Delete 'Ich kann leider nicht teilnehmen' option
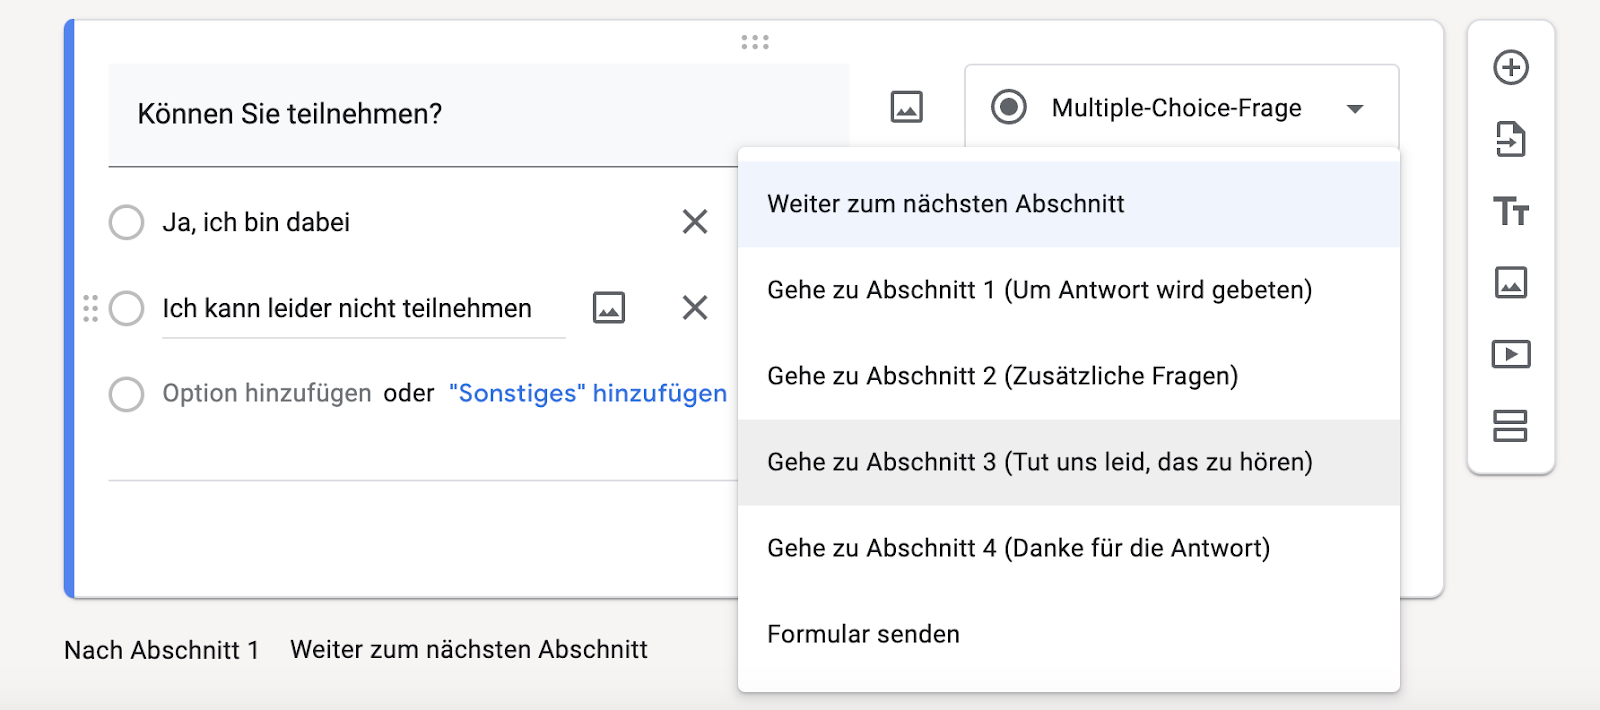 695,307
